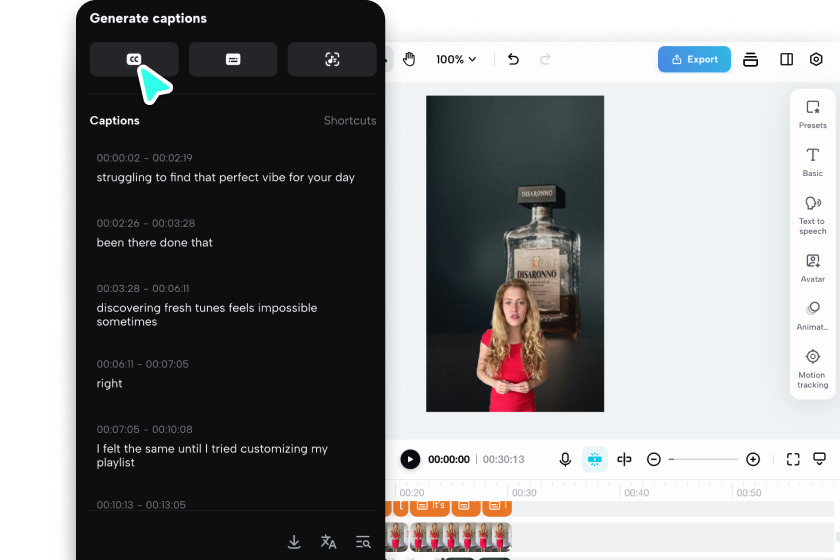Redo the last undone action
Image resolution: width=840 pixels, height=560 pixels.
pos(545,59)
